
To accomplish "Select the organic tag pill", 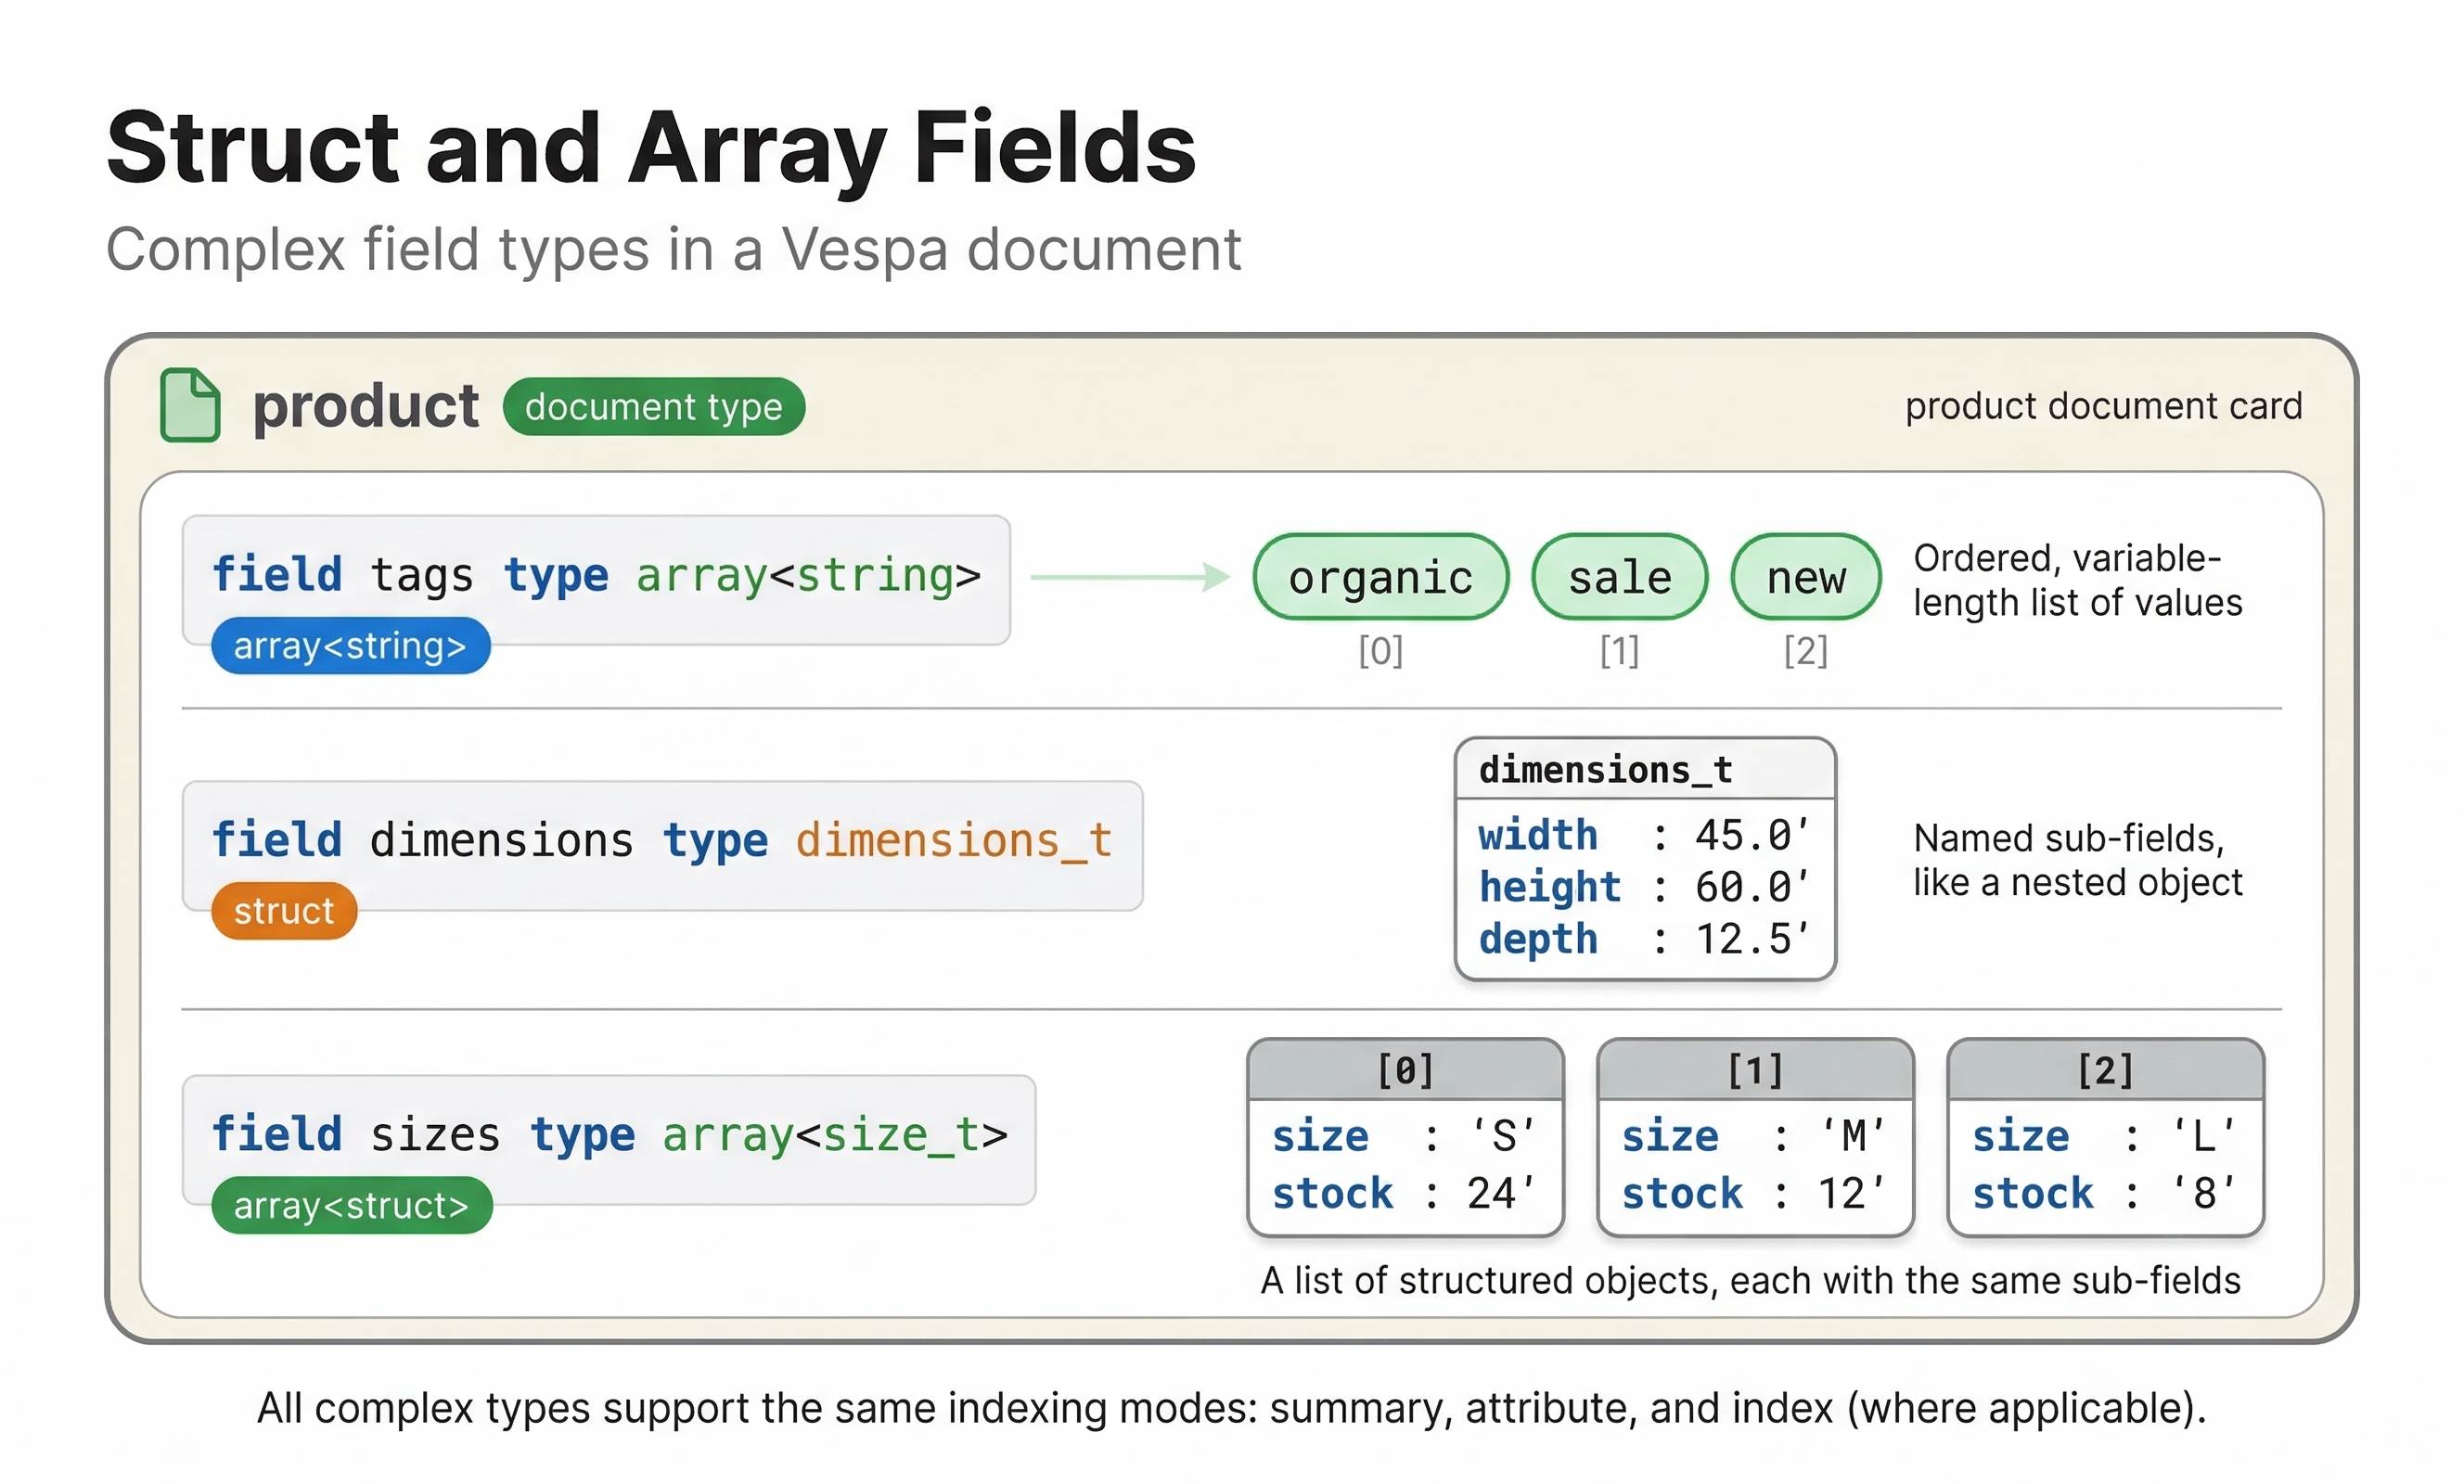I will pos(1381,576).
